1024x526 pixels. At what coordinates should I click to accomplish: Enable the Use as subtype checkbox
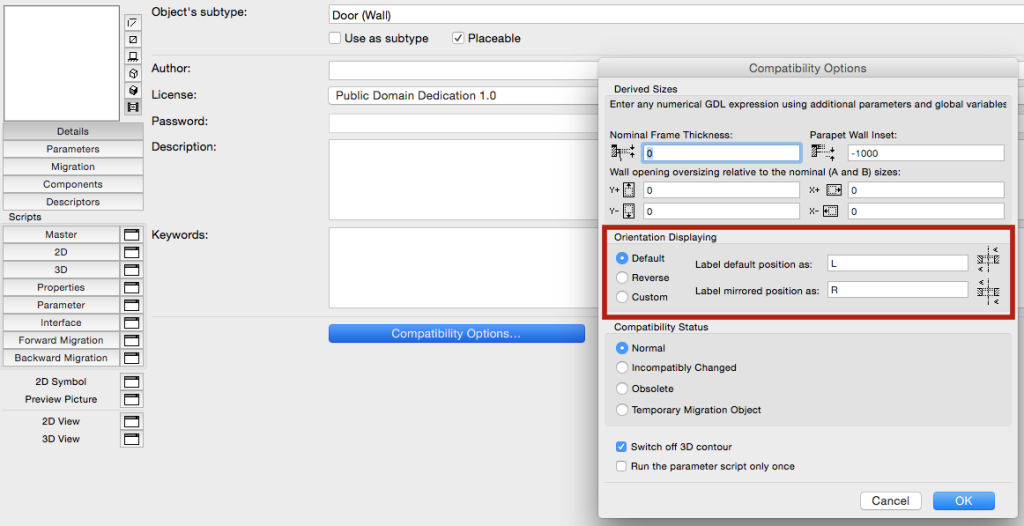335,38
